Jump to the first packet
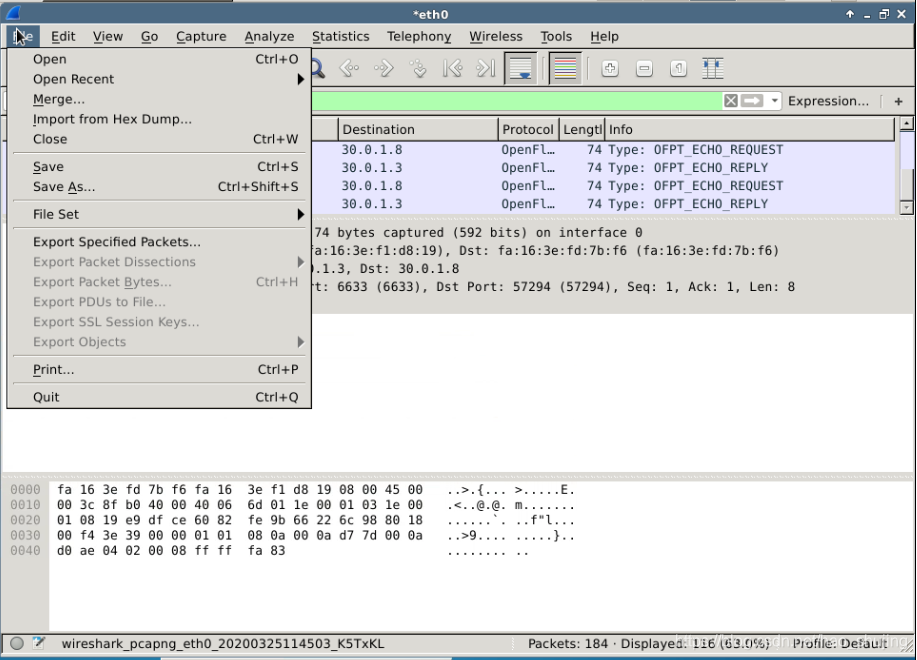The width and height of the screenshot is (917, 660). [452, 68]
